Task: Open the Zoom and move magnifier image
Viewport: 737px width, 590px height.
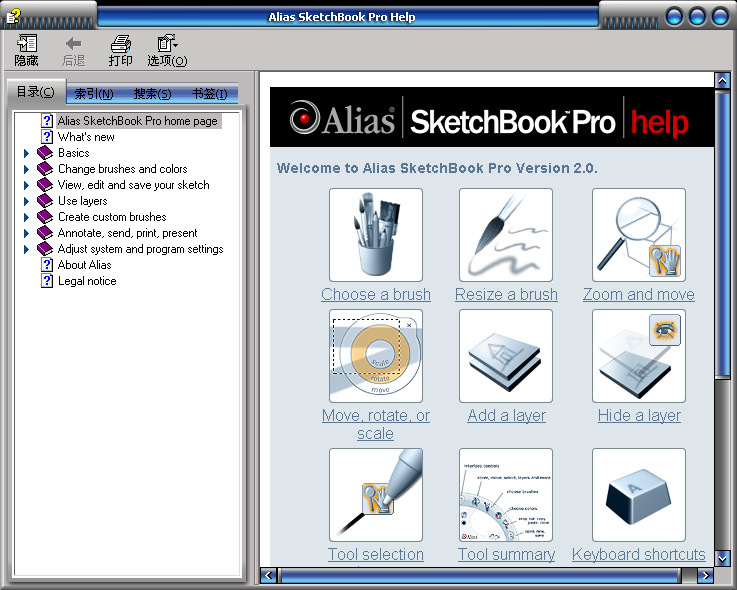Action: click(639, 235)
